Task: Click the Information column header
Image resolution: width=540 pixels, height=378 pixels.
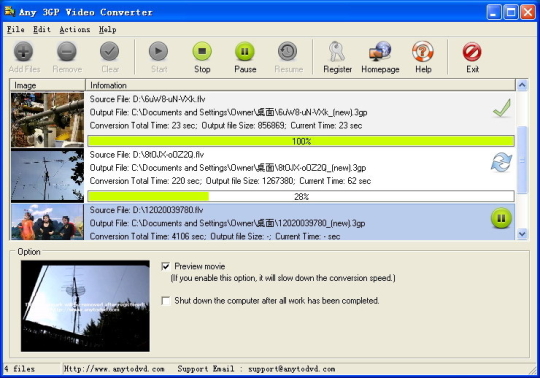Action: click(x=300, y=85)
